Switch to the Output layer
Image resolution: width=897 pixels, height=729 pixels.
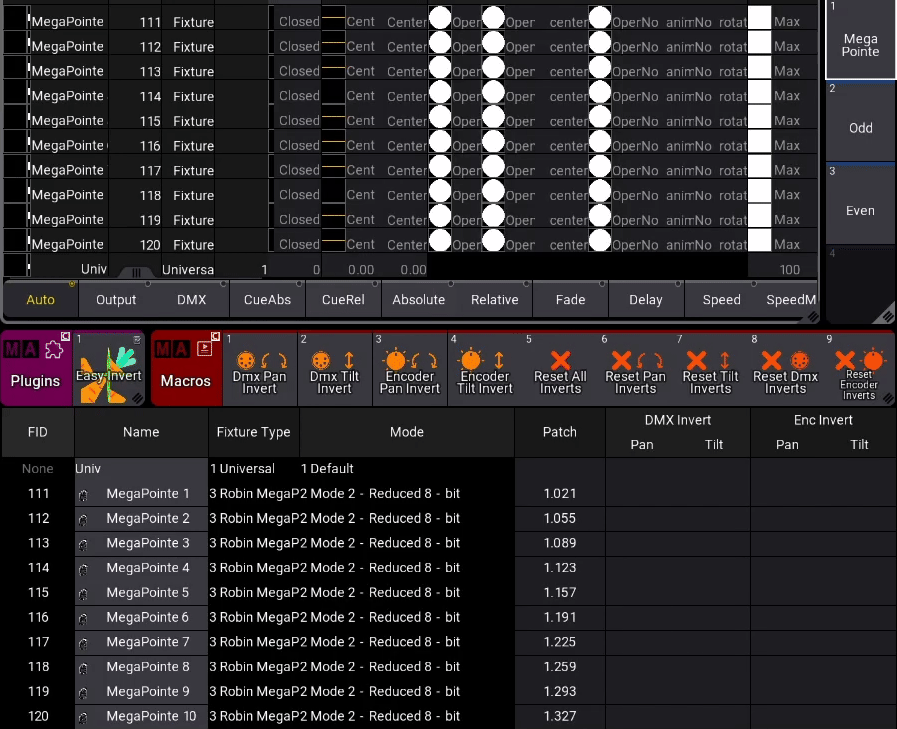(x=116, y=299)
